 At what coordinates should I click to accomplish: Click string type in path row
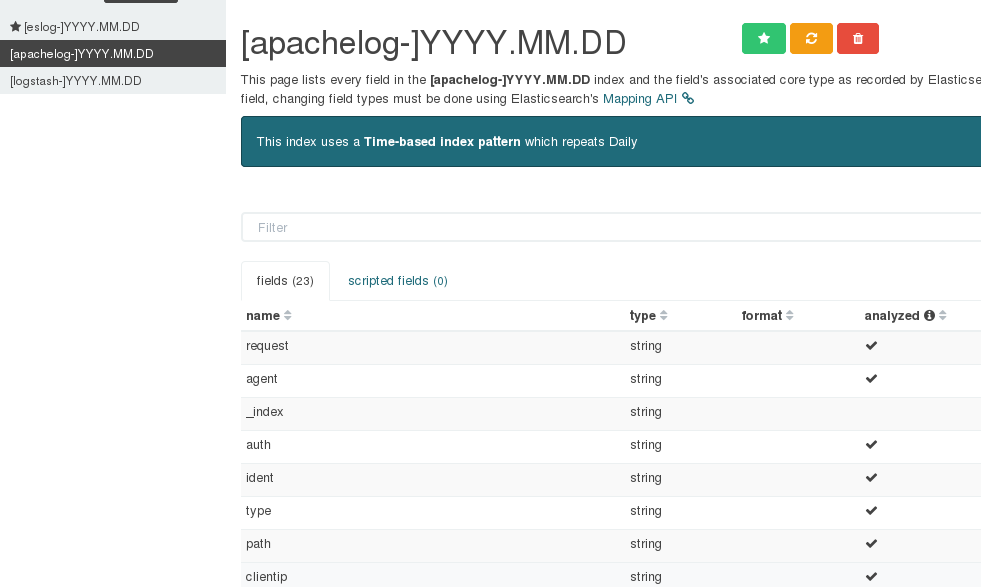(646, 544)
